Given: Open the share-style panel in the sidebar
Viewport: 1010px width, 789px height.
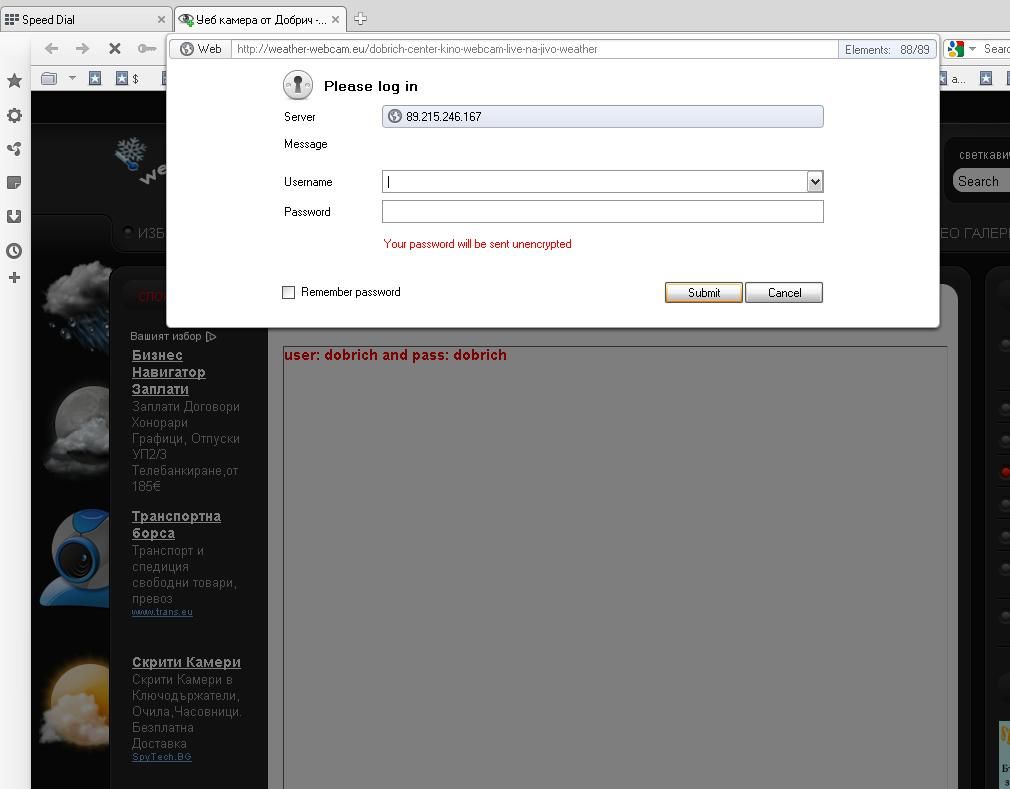Looking at the screenshot, I should pos(14,149).
